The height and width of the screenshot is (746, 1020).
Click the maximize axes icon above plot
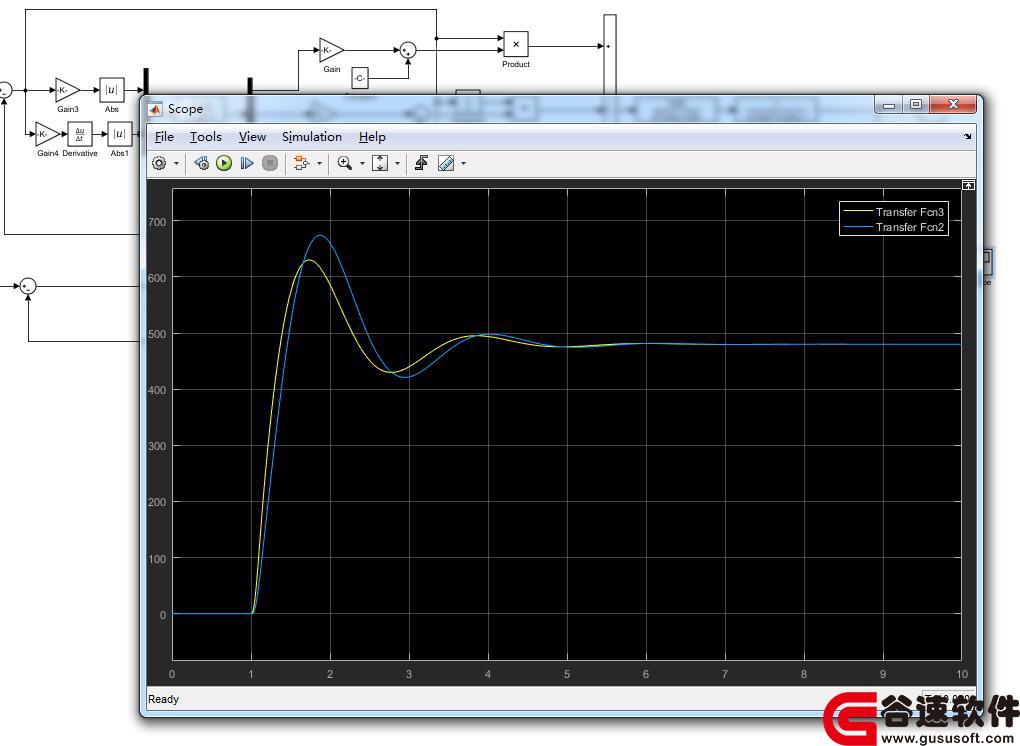tap(968, 185)
